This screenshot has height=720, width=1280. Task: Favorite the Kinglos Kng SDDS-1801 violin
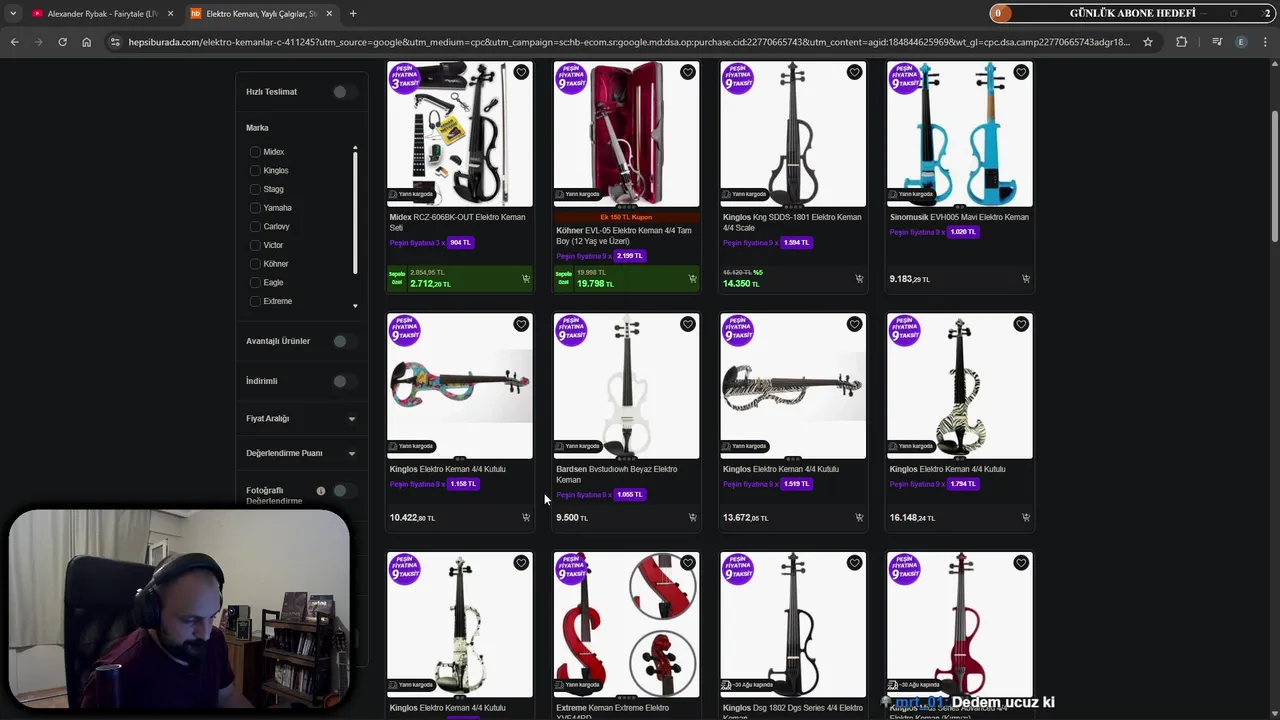[x=854, y=72]
